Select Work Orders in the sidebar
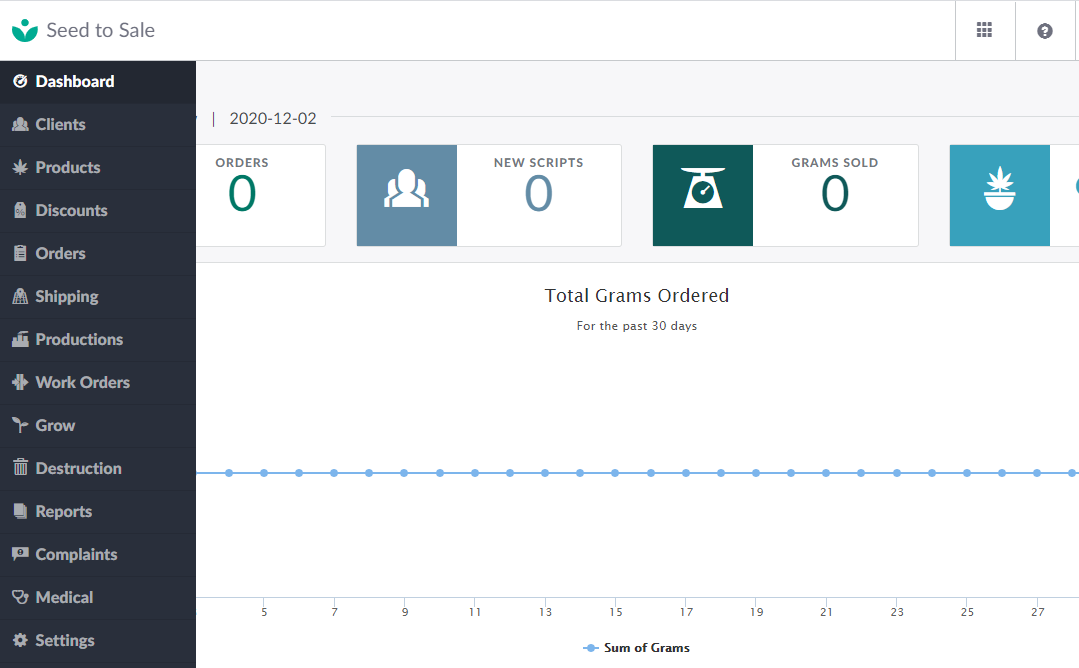Screen dimensions: 1079x668 (82, 382)
